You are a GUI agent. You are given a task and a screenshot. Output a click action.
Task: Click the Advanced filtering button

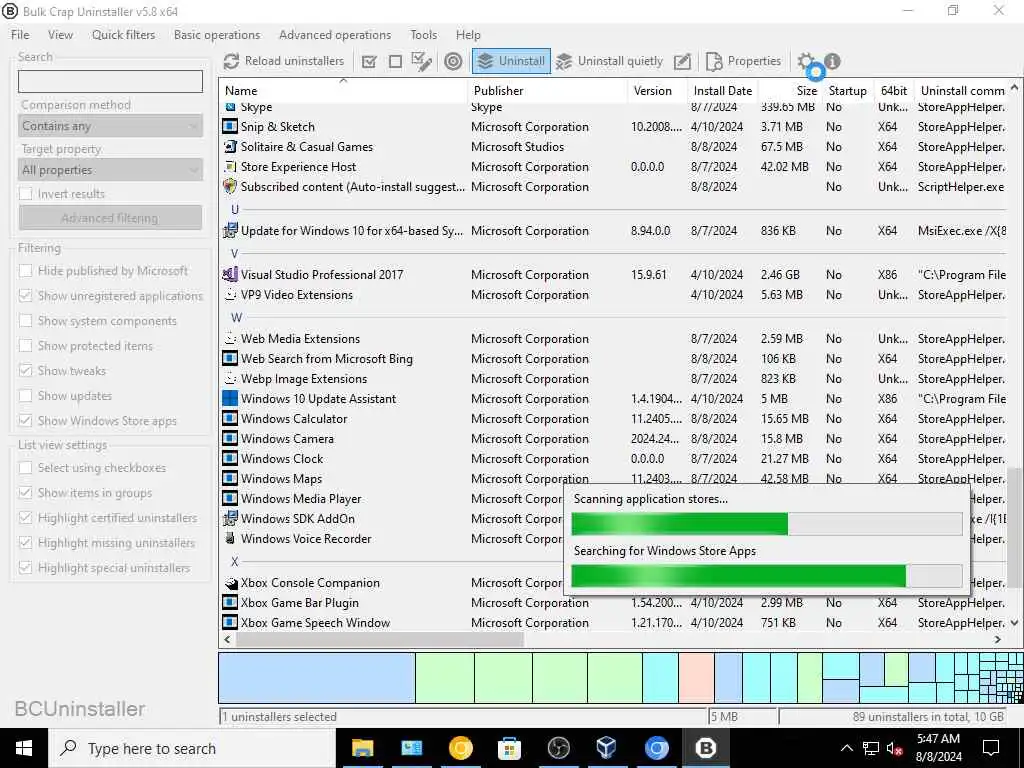110,218
